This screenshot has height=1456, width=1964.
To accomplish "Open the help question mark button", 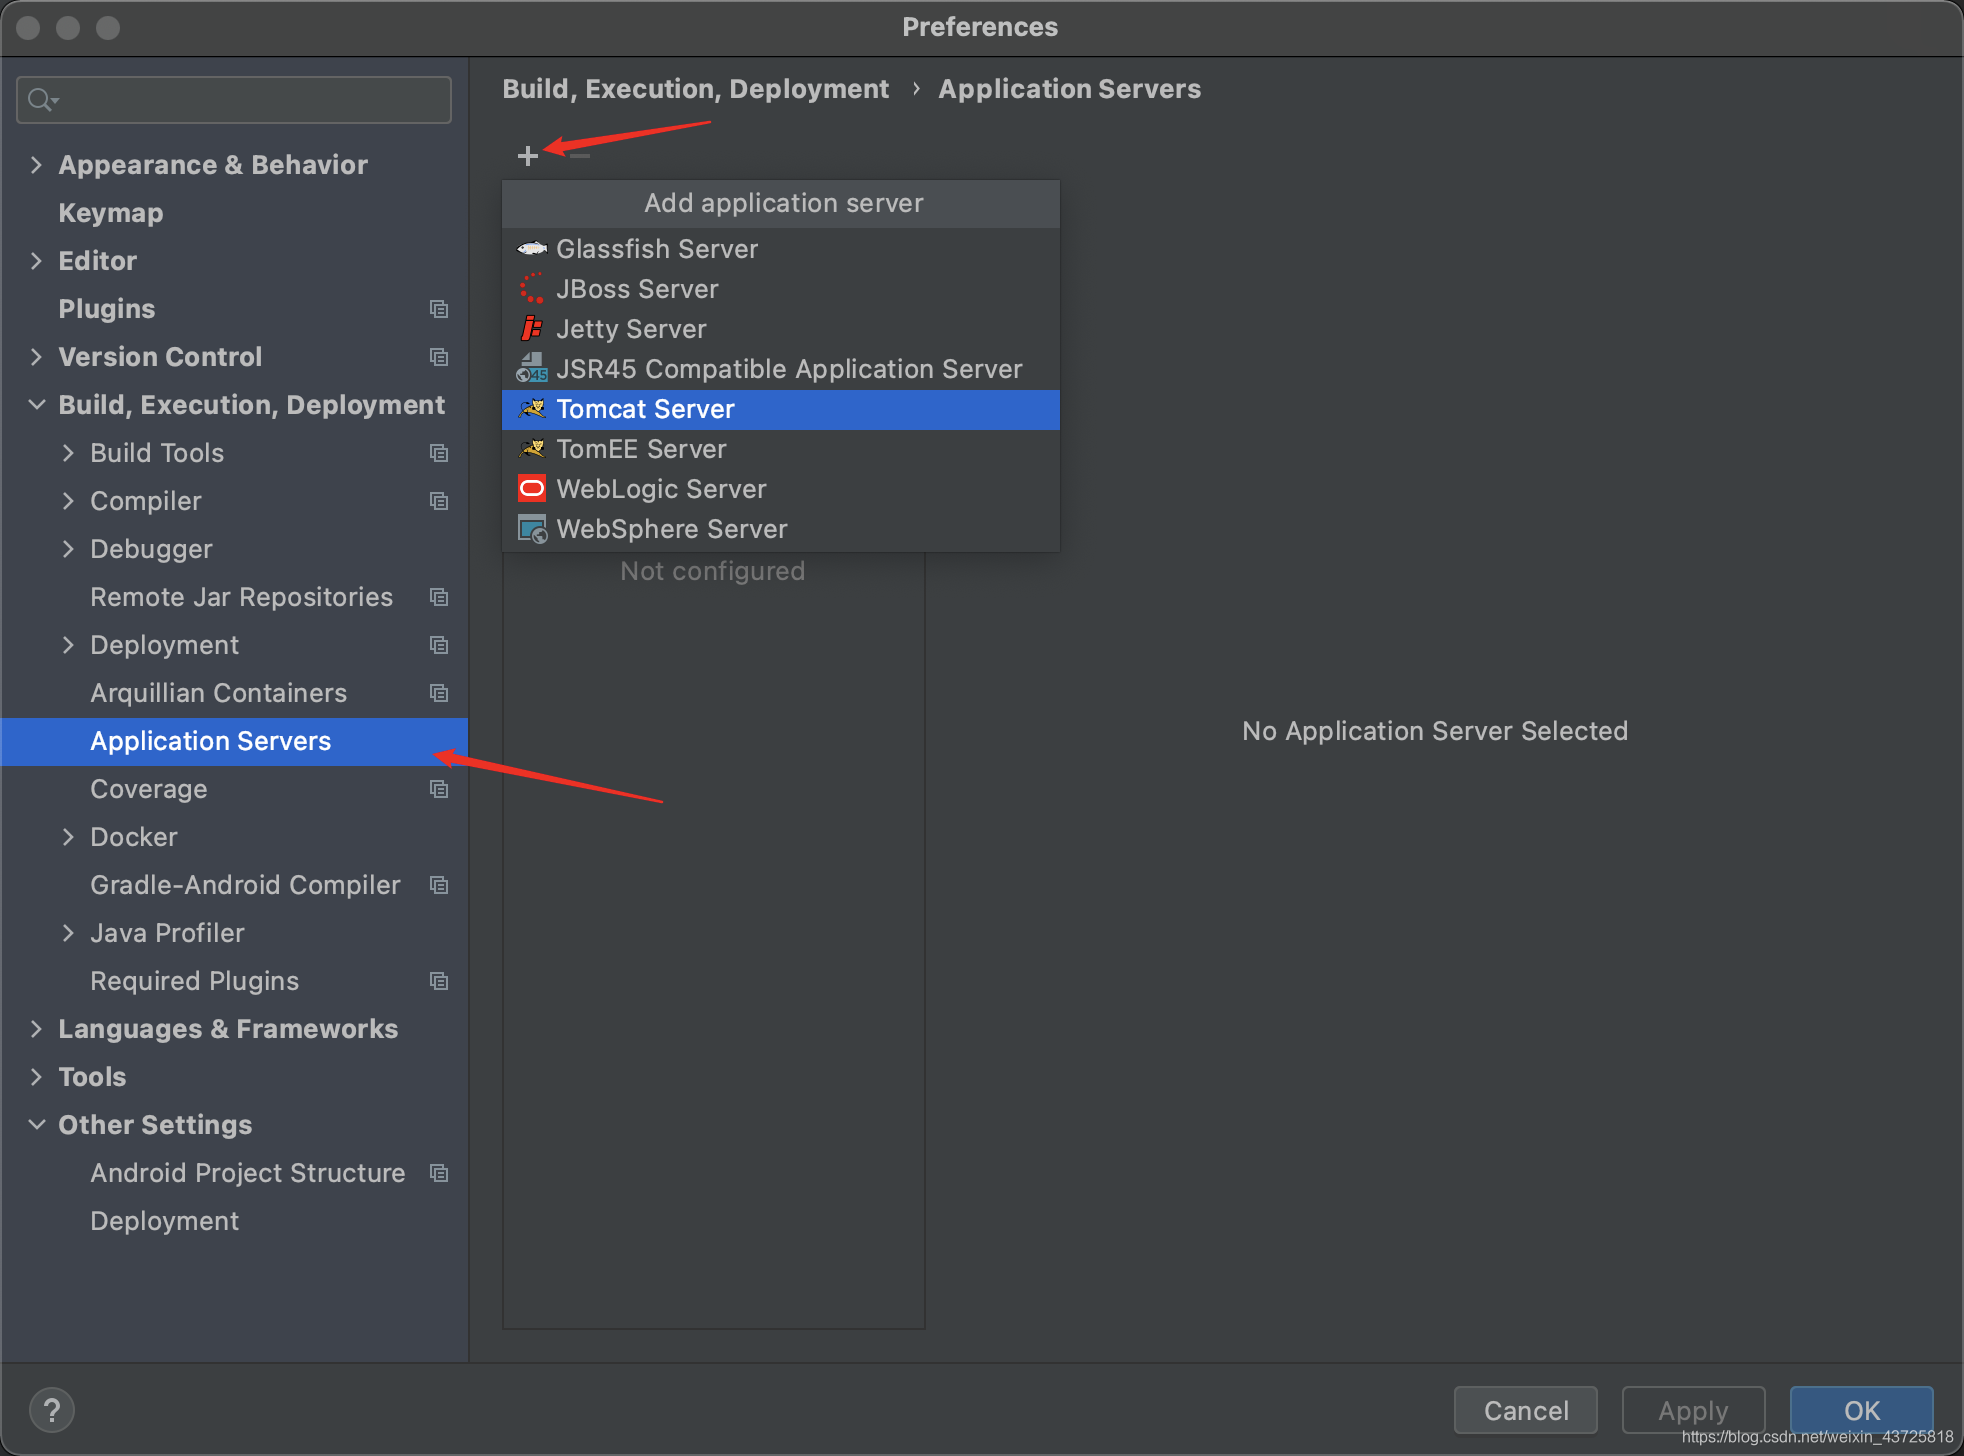I will [52, 1410].
